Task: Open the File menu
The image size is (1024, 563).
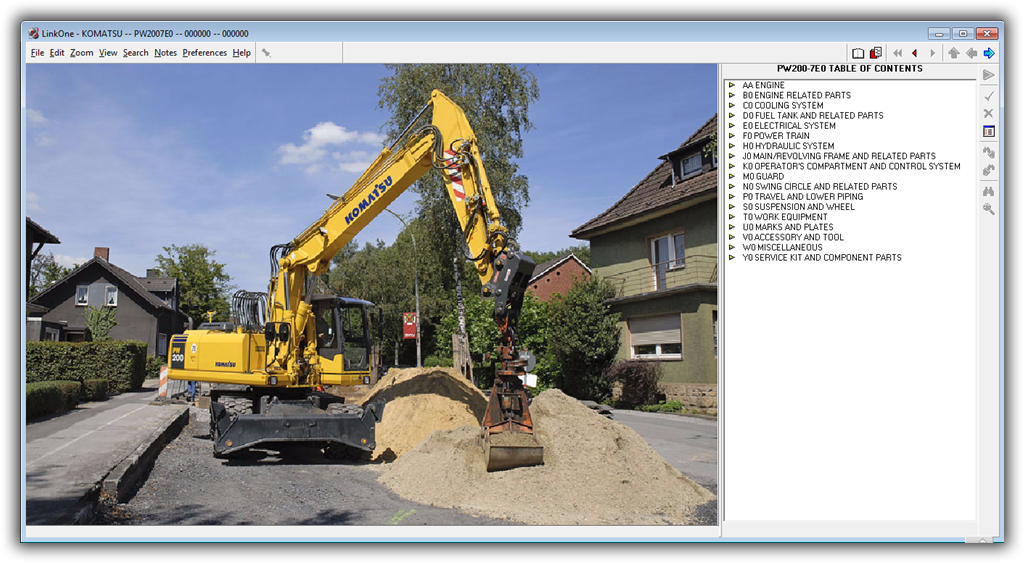Action: pos(37,53)
